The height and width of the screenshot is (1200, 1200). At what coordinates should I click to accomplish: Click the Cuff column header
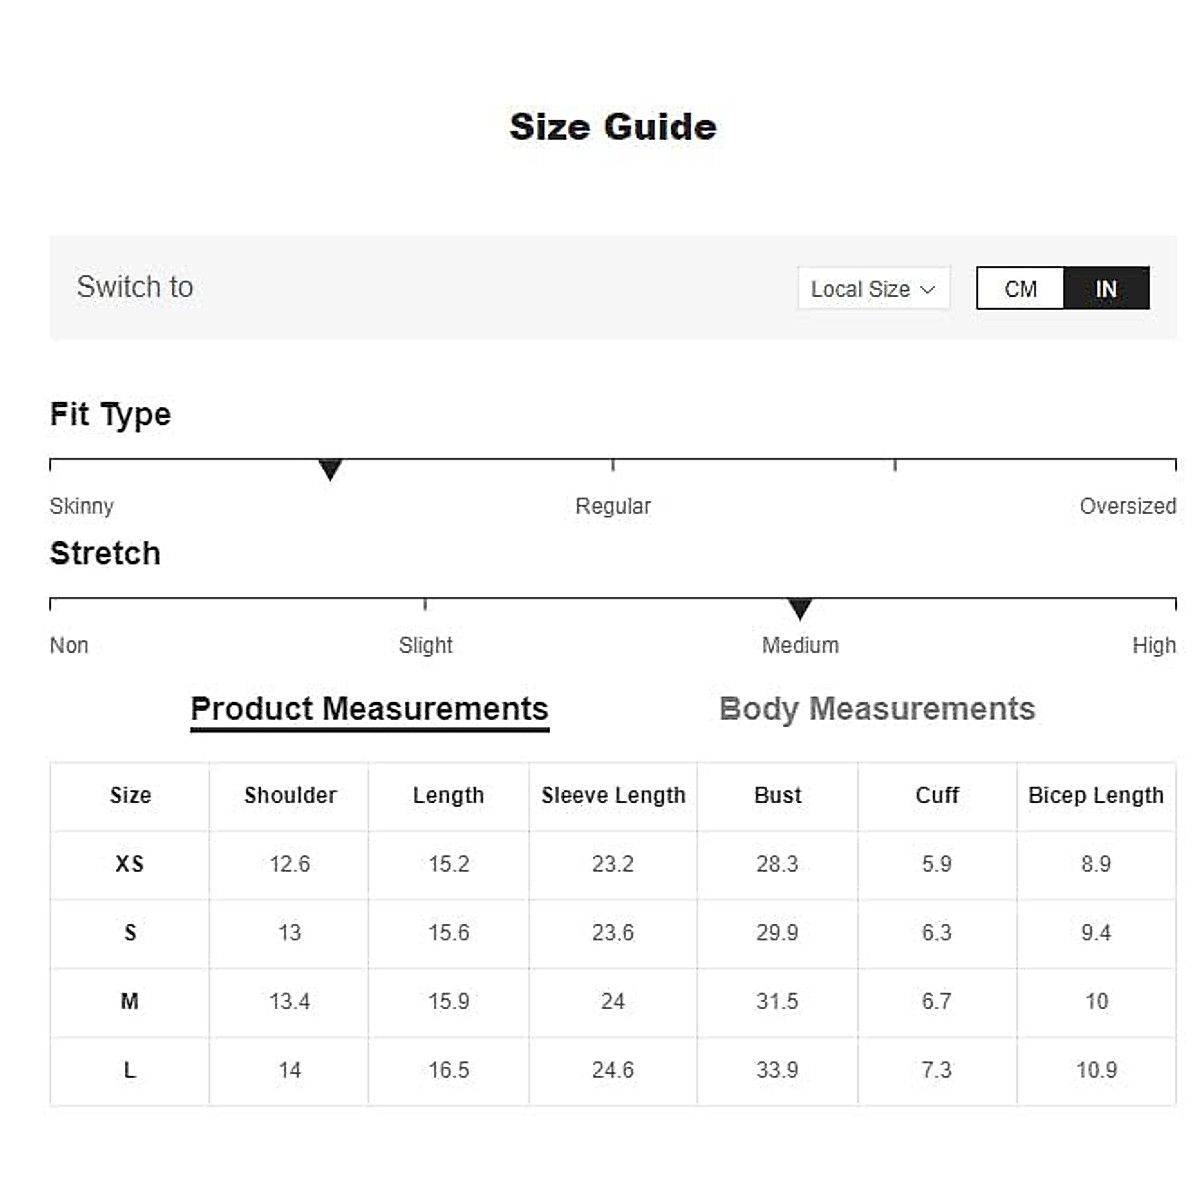pyautogui.click(x=937, y=796)
